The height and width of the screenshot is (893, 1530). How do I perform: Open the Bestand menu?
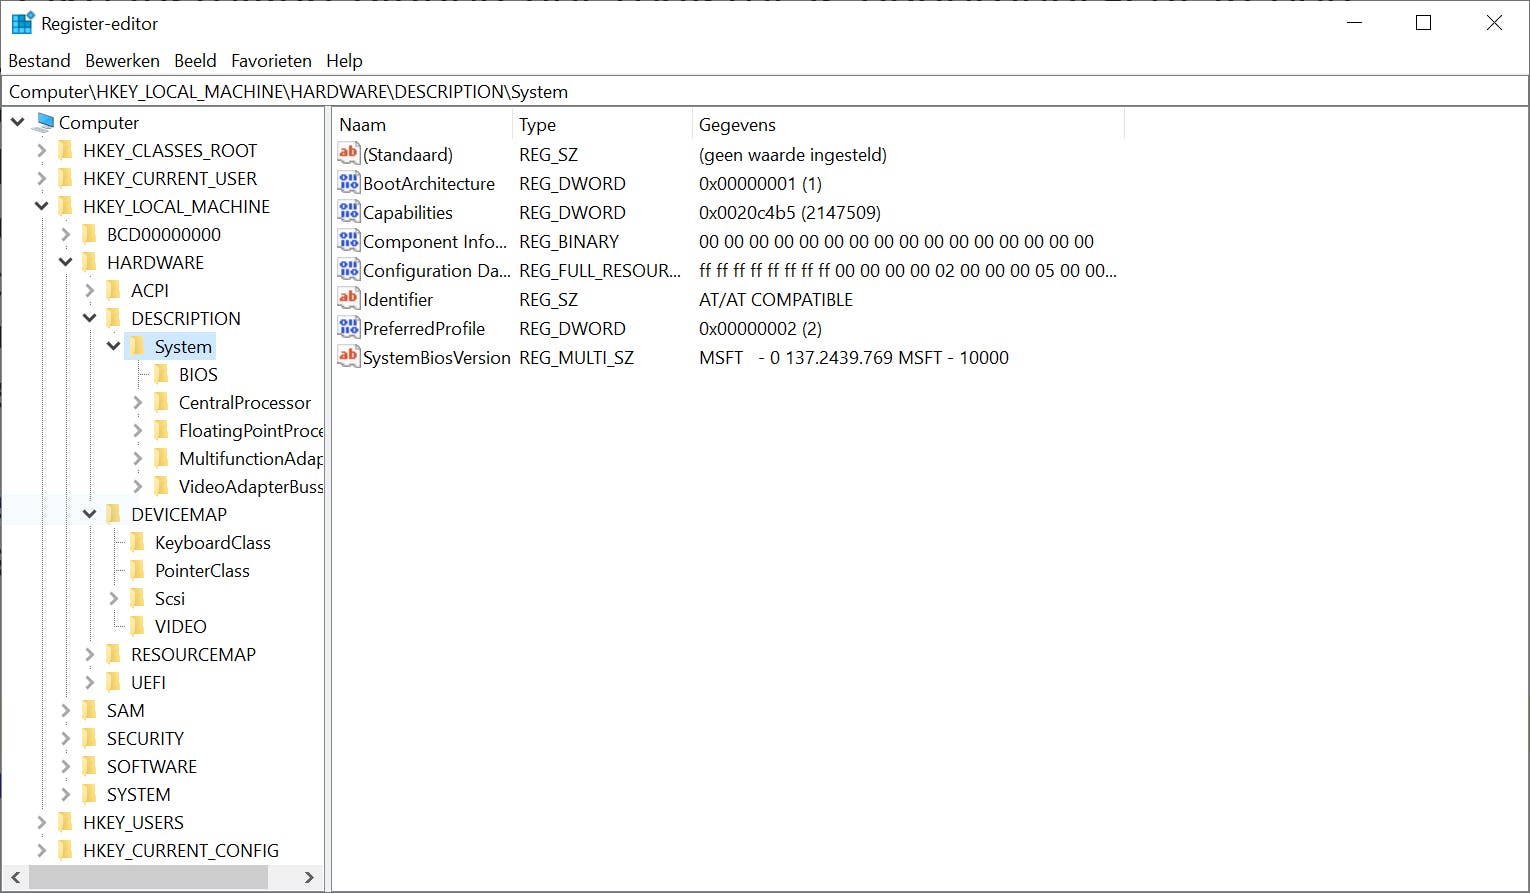point(39,61)
